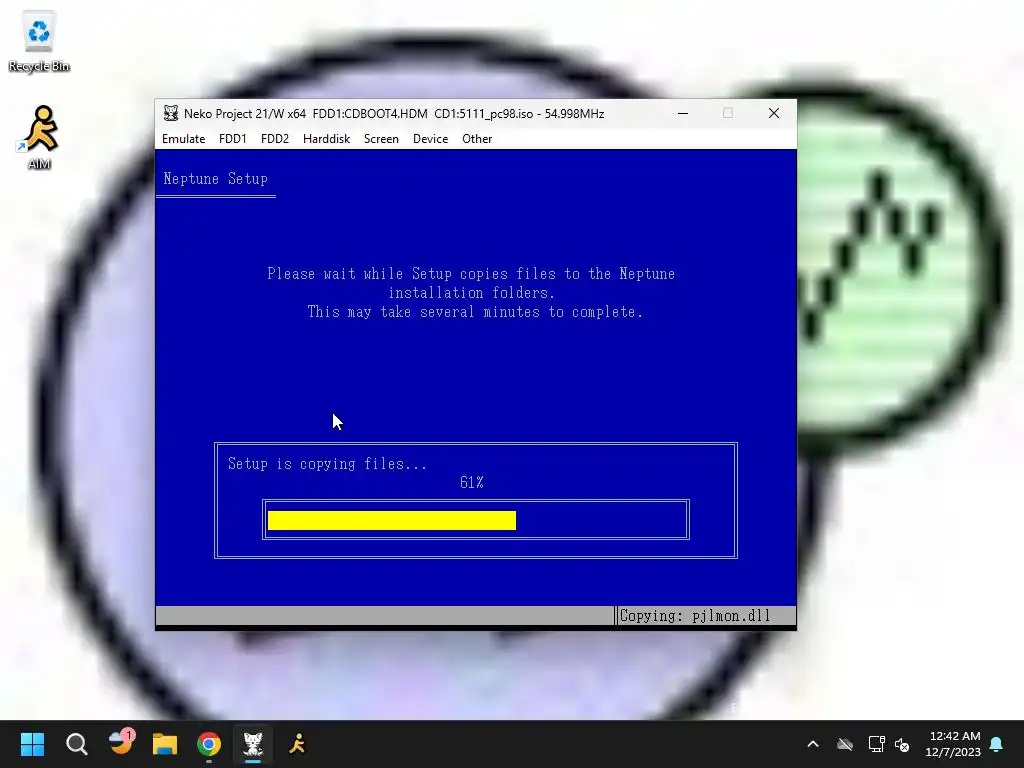Click the network display tray icon

pos(876,744)
